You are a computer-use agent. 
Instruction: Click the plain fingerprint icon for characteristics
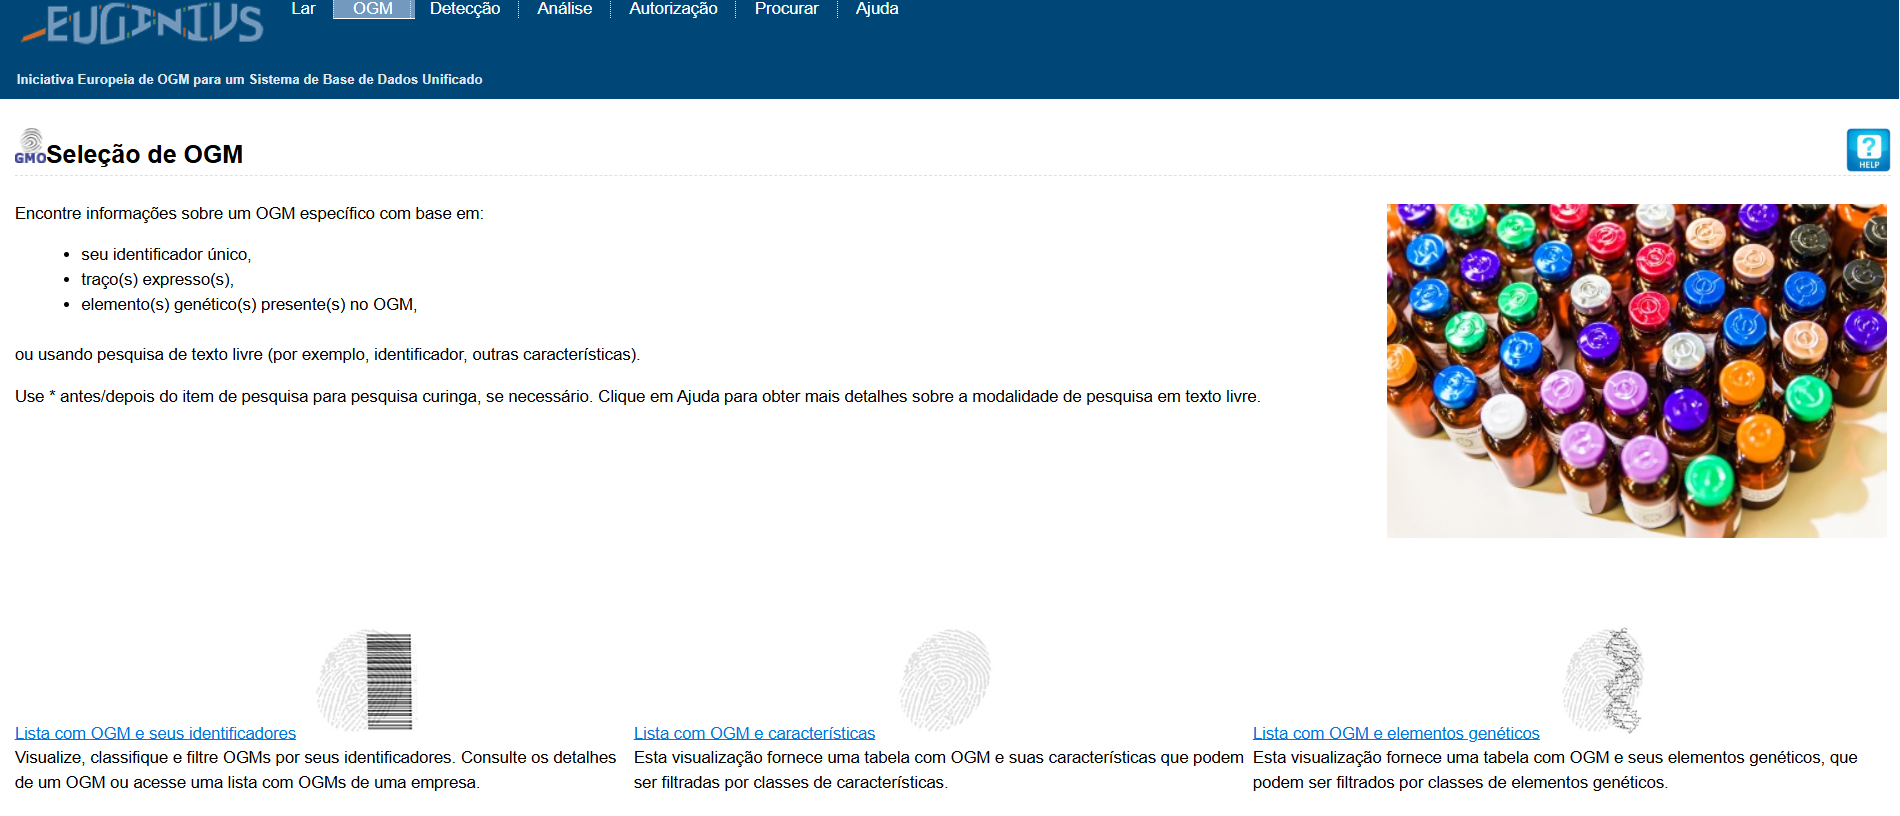pyautogui.click(x=944, y=679)
